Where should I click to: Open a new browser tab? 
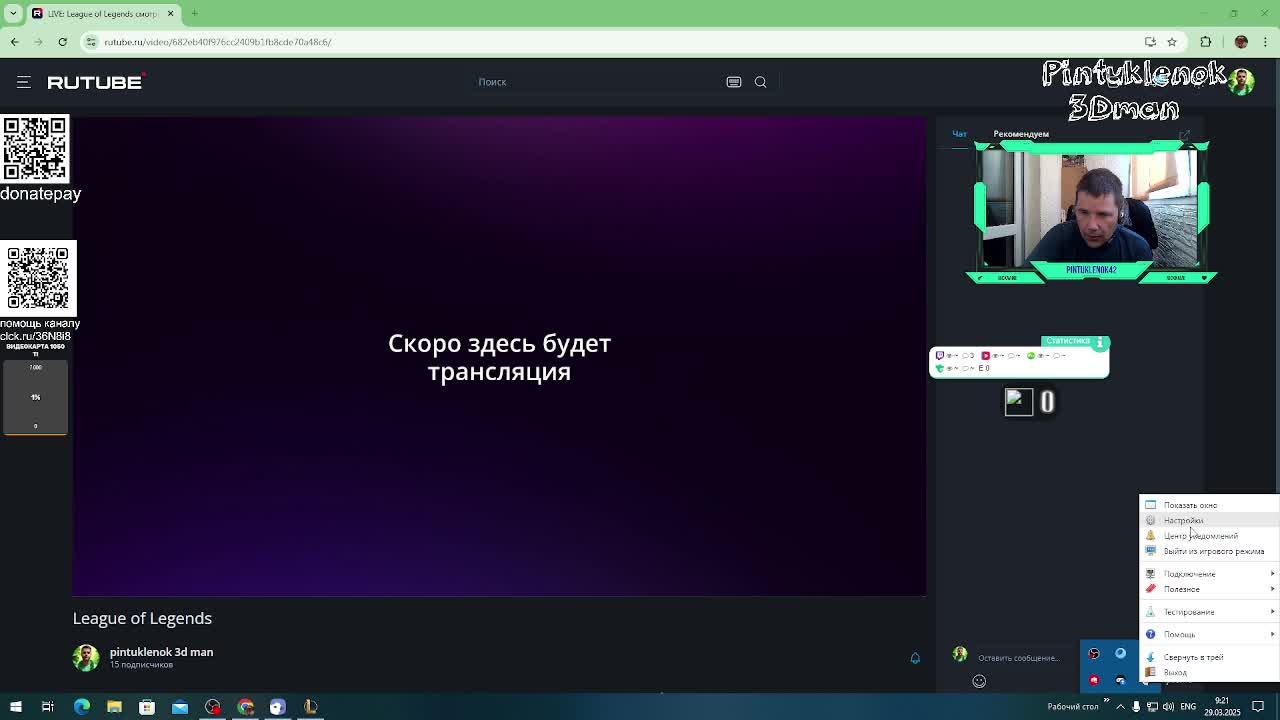[195, 14]
